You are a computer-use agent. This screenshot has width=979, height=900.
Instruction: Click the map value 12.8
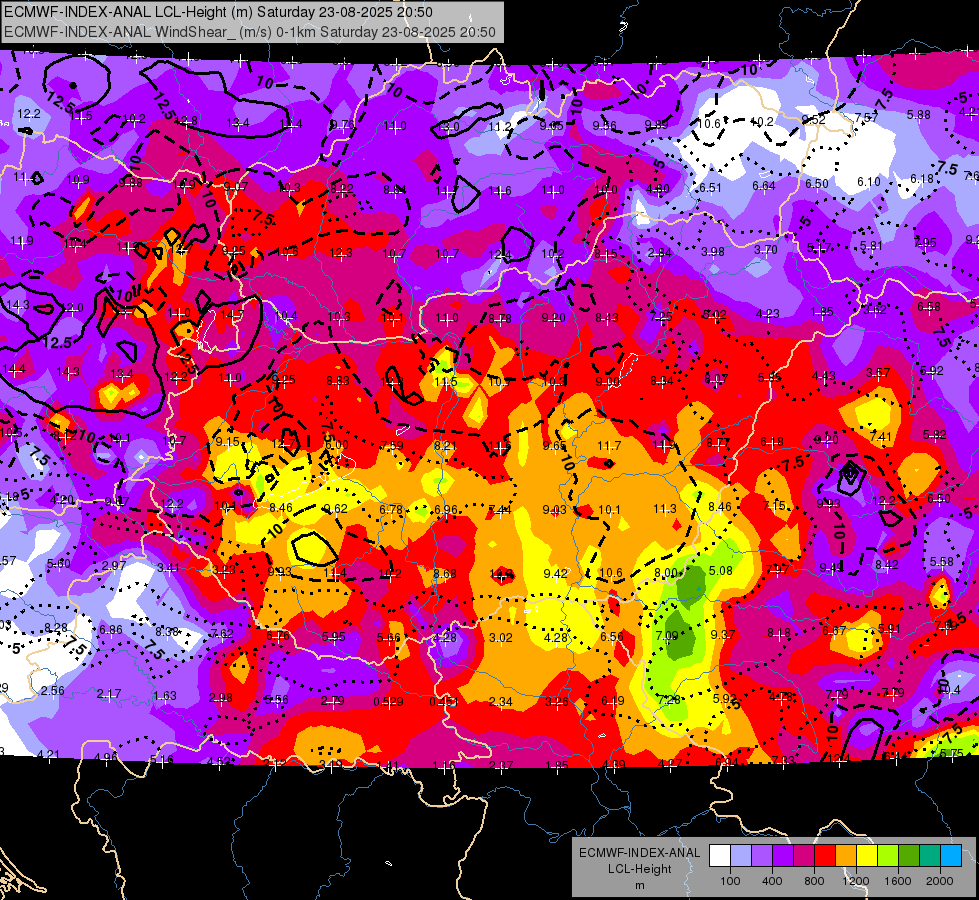[x=186, y=121]
